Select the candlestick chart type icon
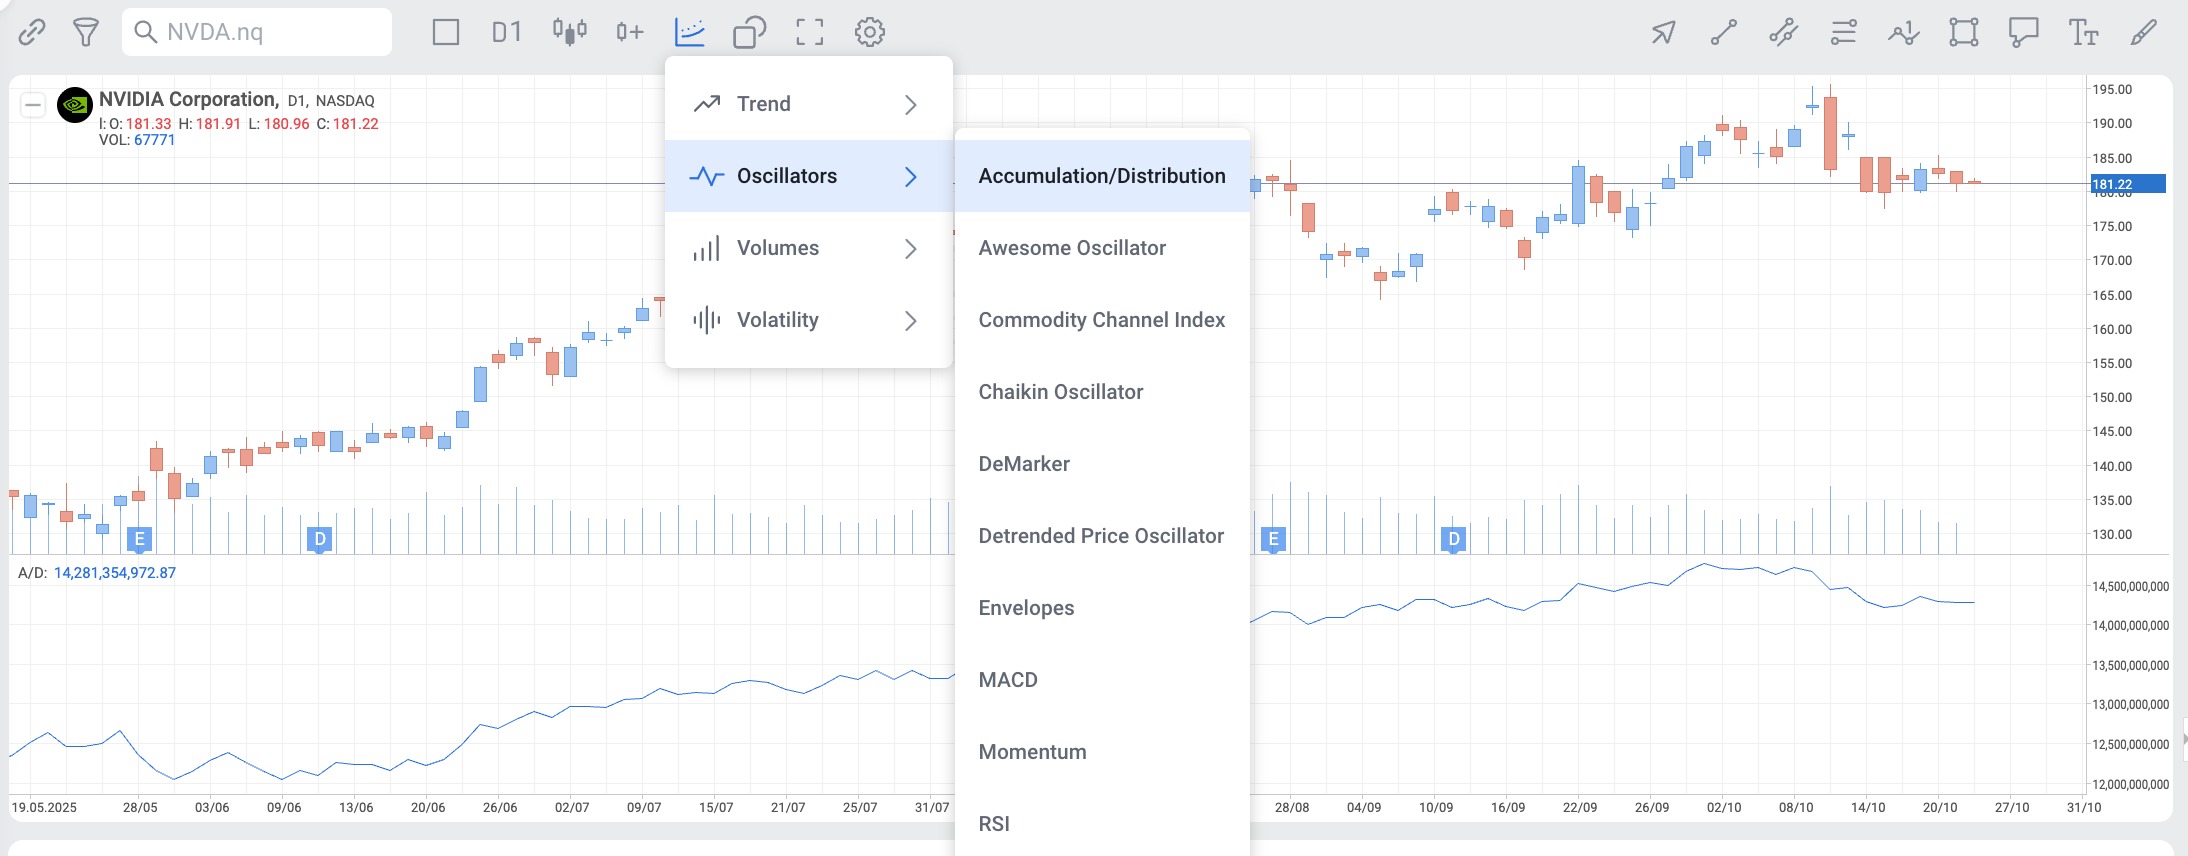This screenshot has height=856, width=2188. point(569,32)
